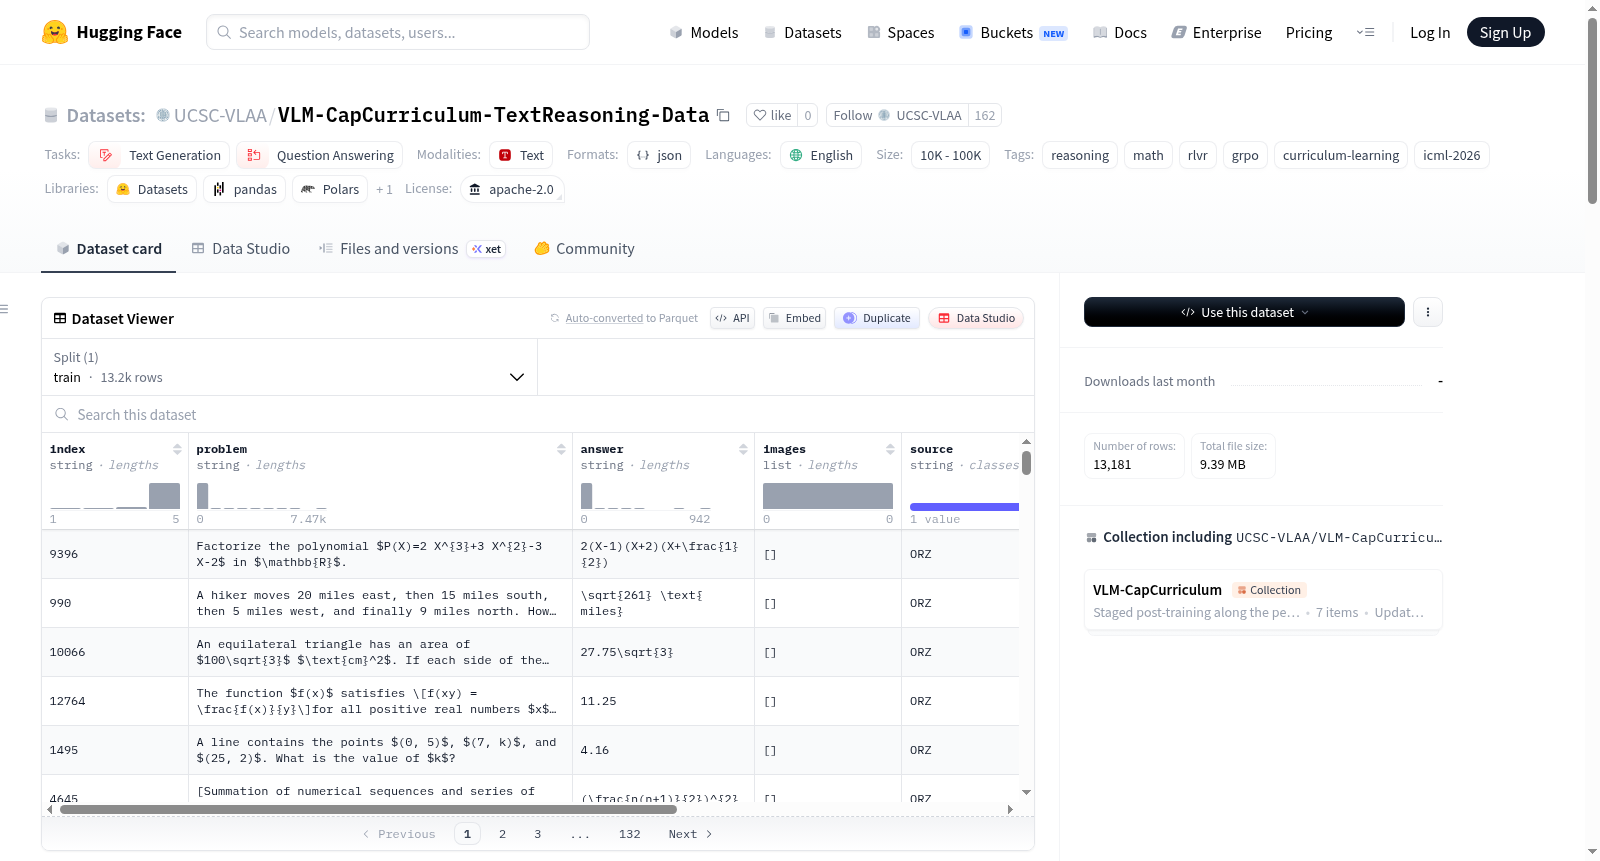Click the json format tag

tap(659, 156)
